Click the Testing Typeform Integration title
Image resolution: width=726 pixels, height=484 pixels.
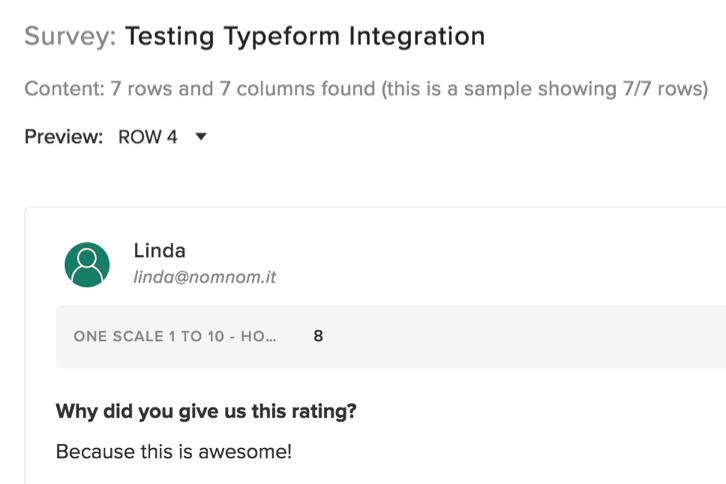[x=305, y=36]
